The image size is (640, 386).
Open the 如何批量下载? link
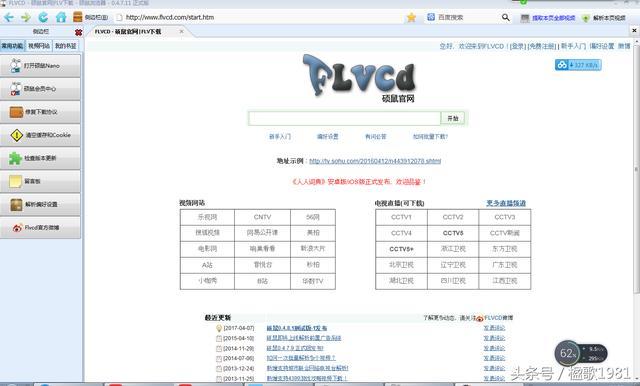pos(430,137)
